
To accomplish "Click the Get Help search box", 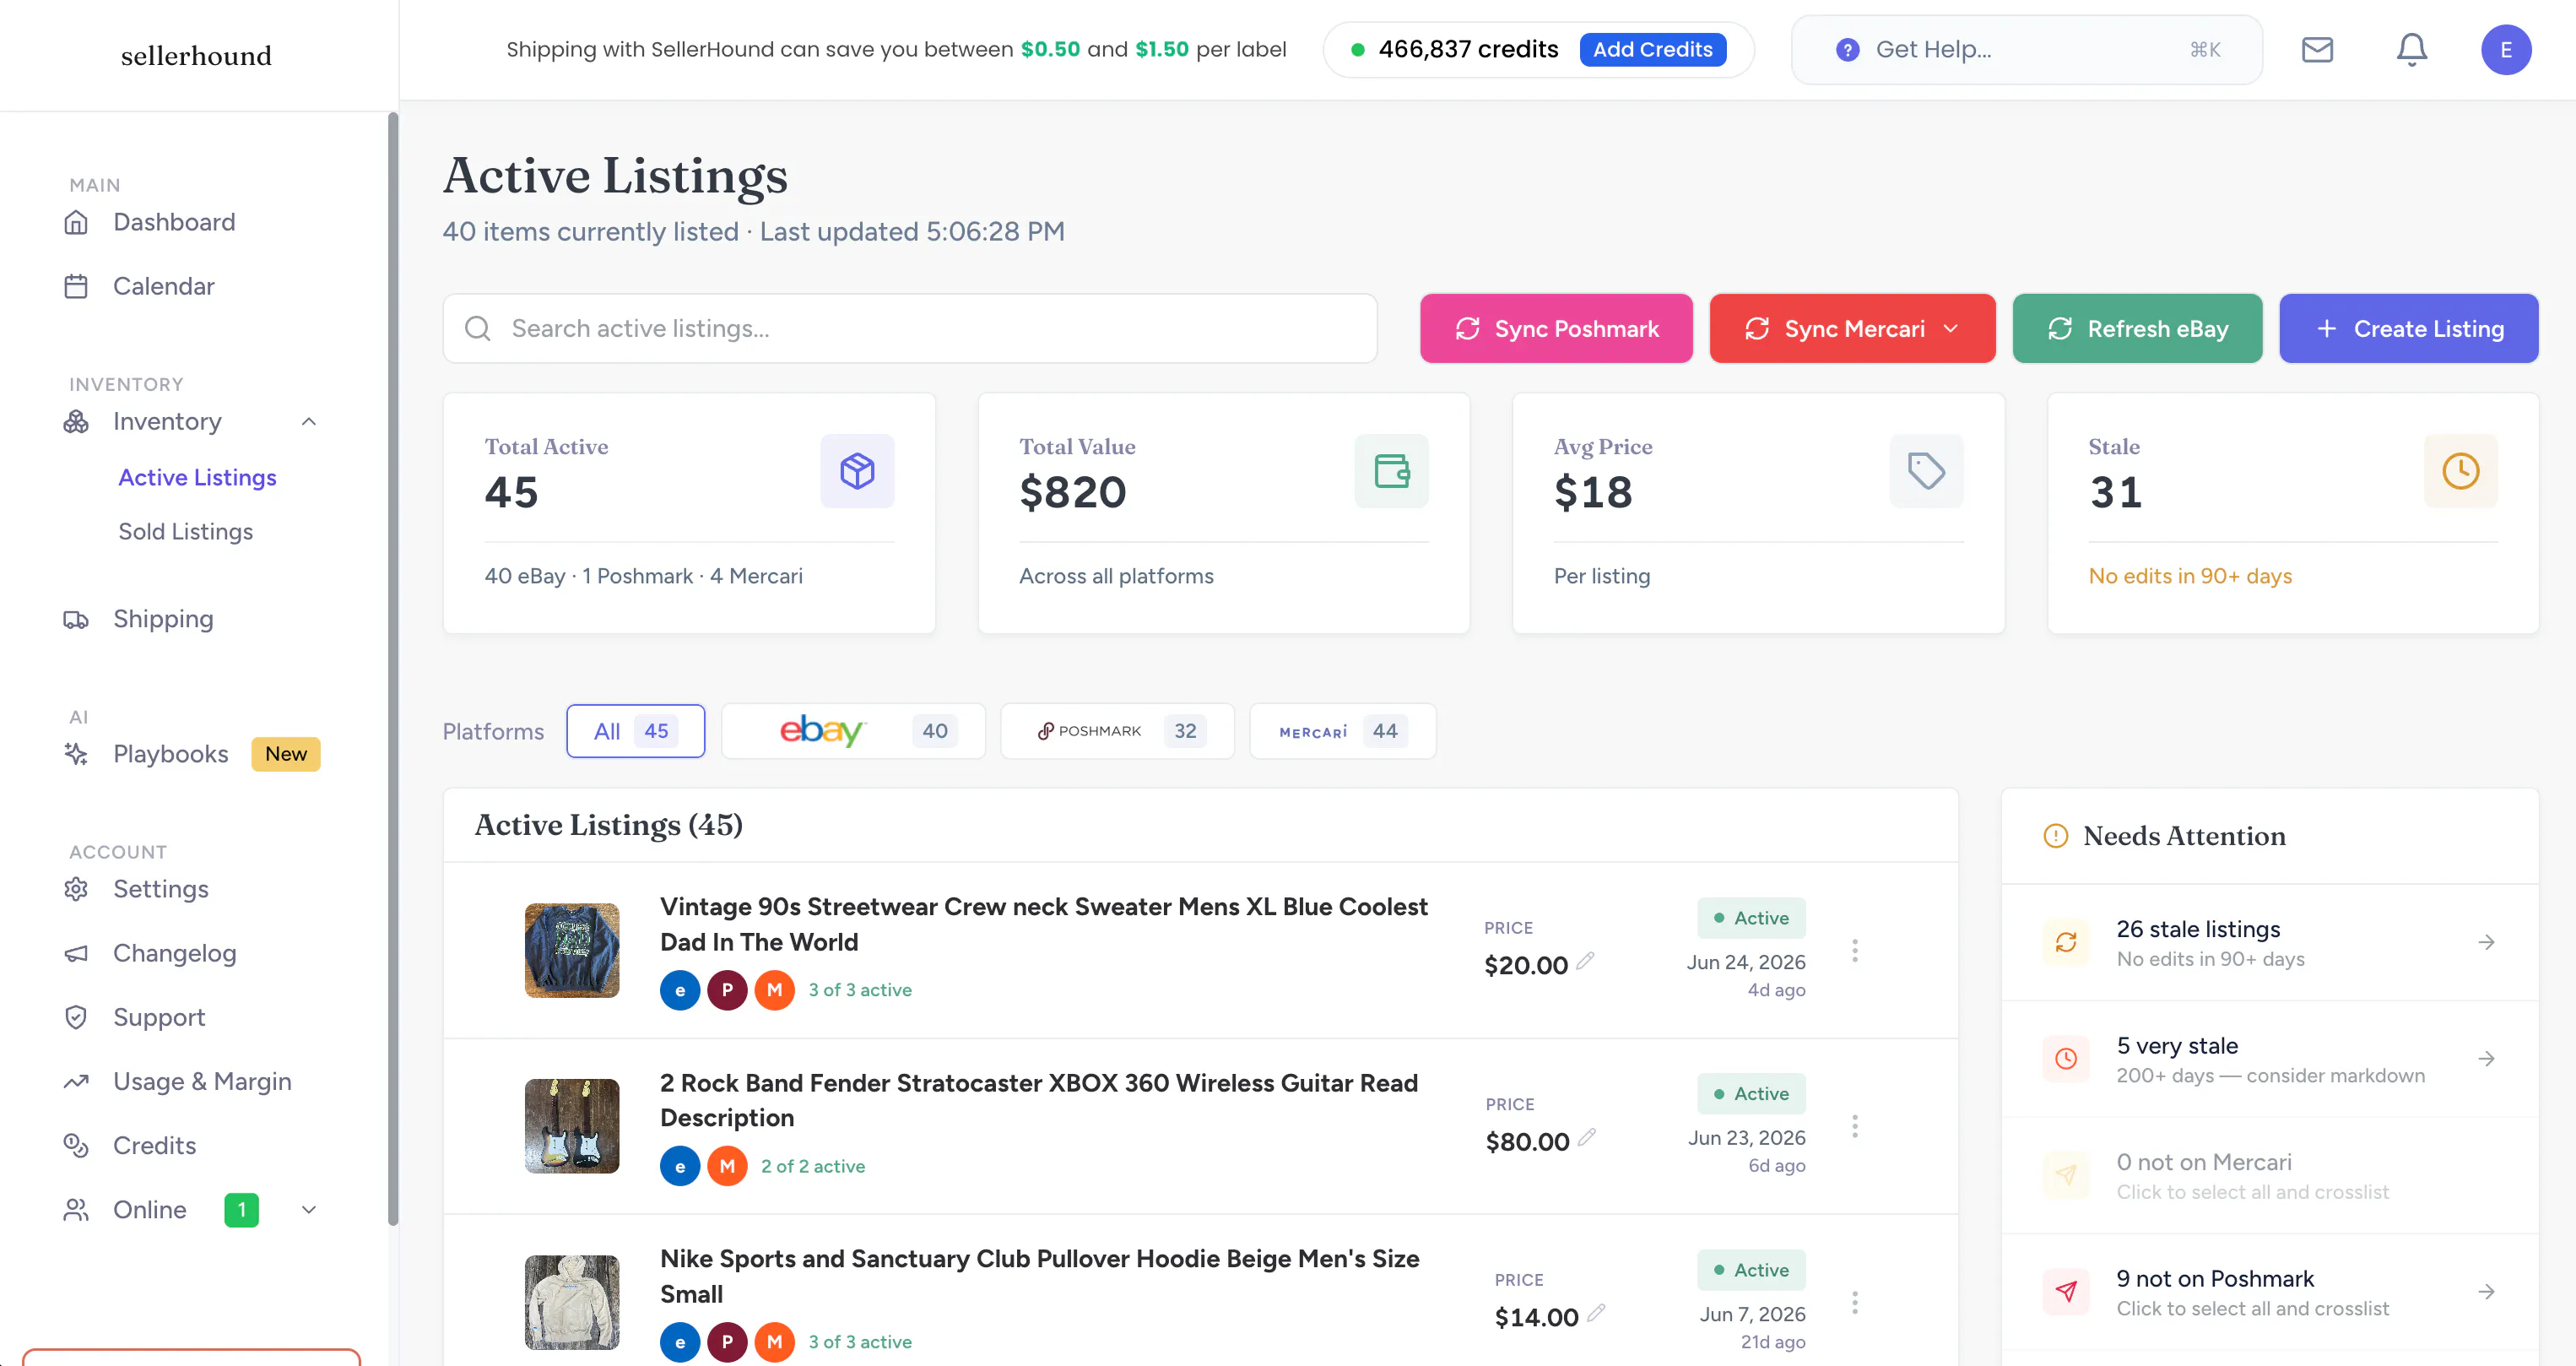I will click(2027, 49).
